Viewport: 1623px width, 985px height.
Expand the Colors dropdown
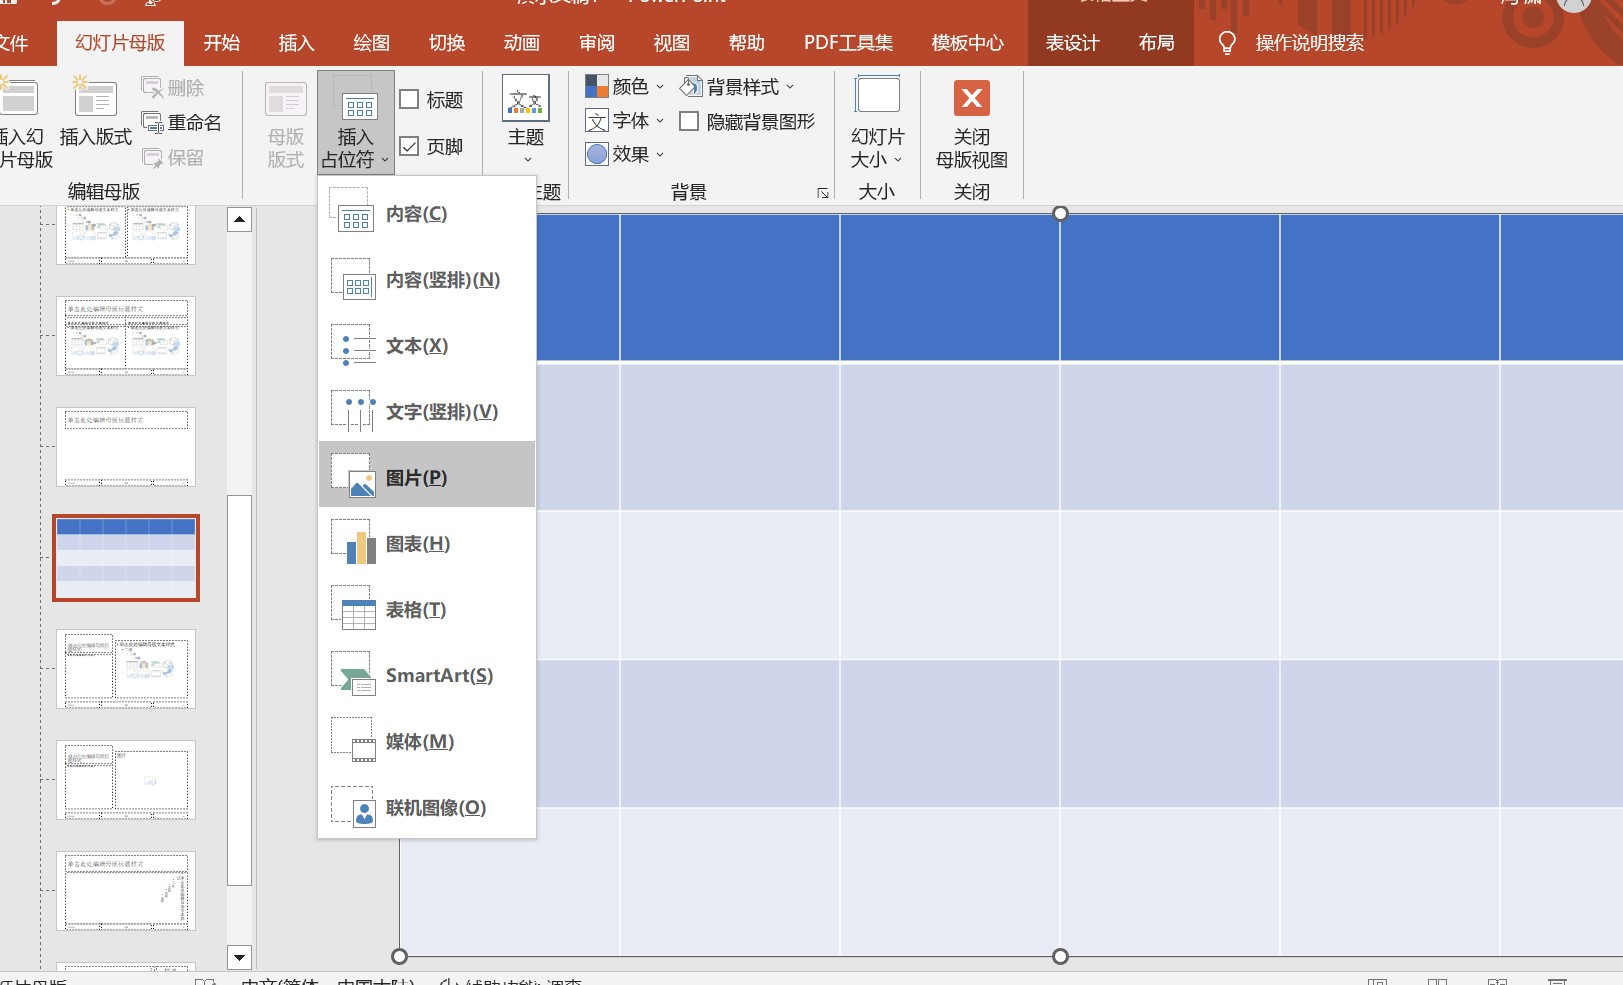[625, 87]
